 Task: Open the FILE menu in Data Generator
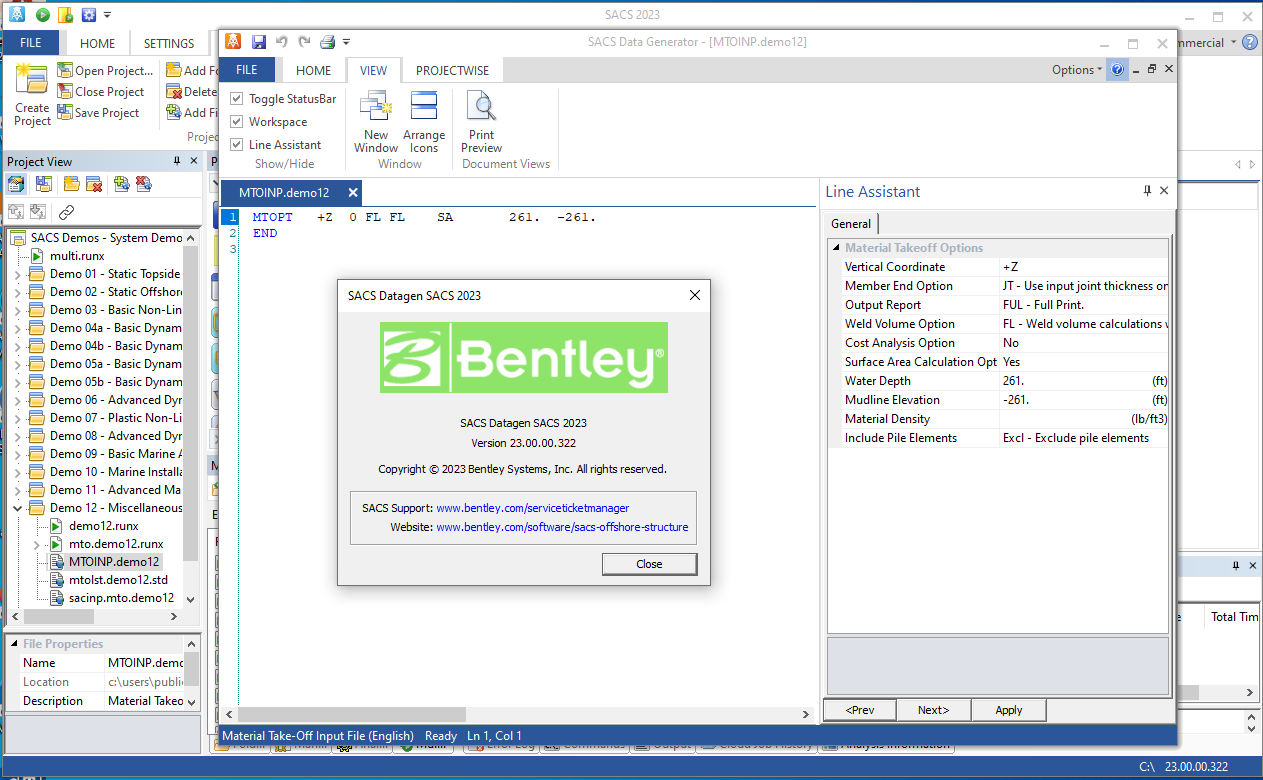click(x=246, y=70)
